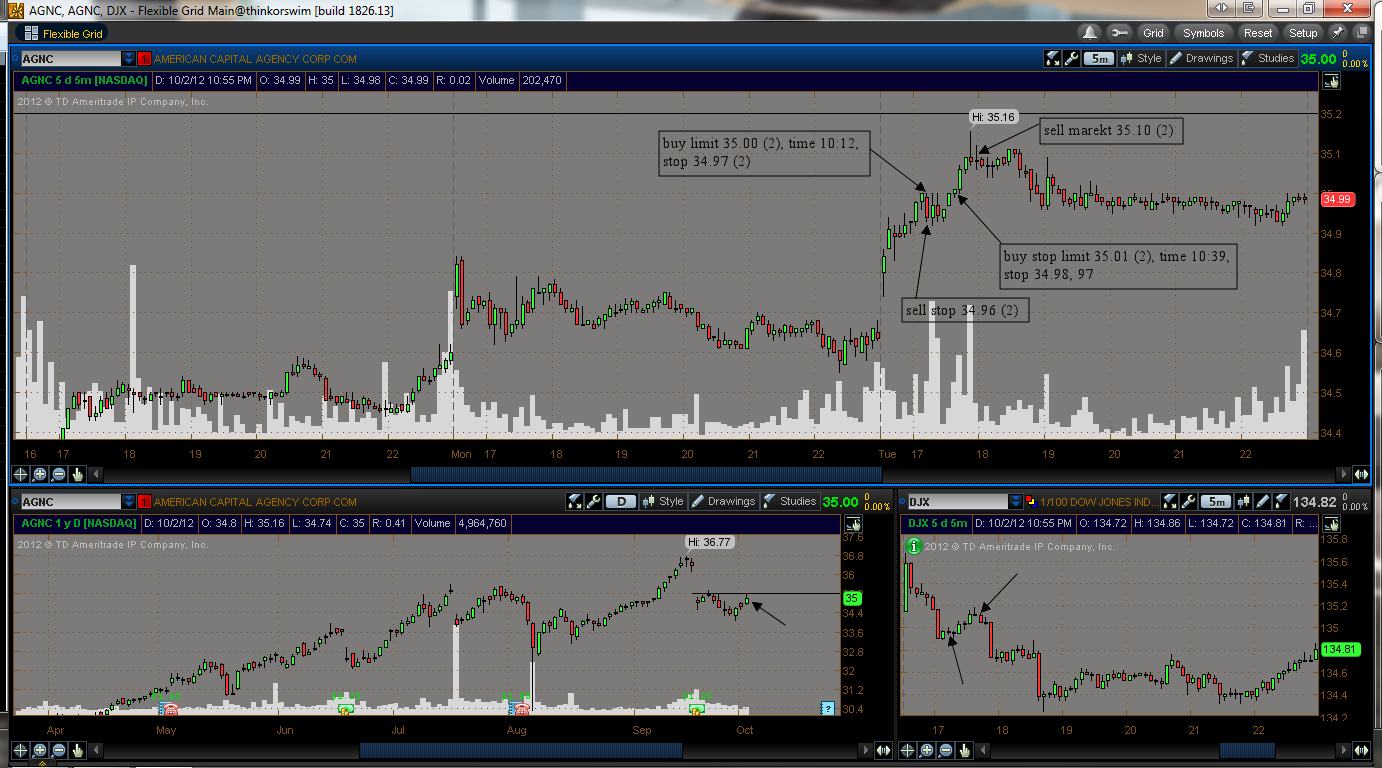Click the flask share icon on top chart
1382x768 pixels.
(x=1052, y=59)
